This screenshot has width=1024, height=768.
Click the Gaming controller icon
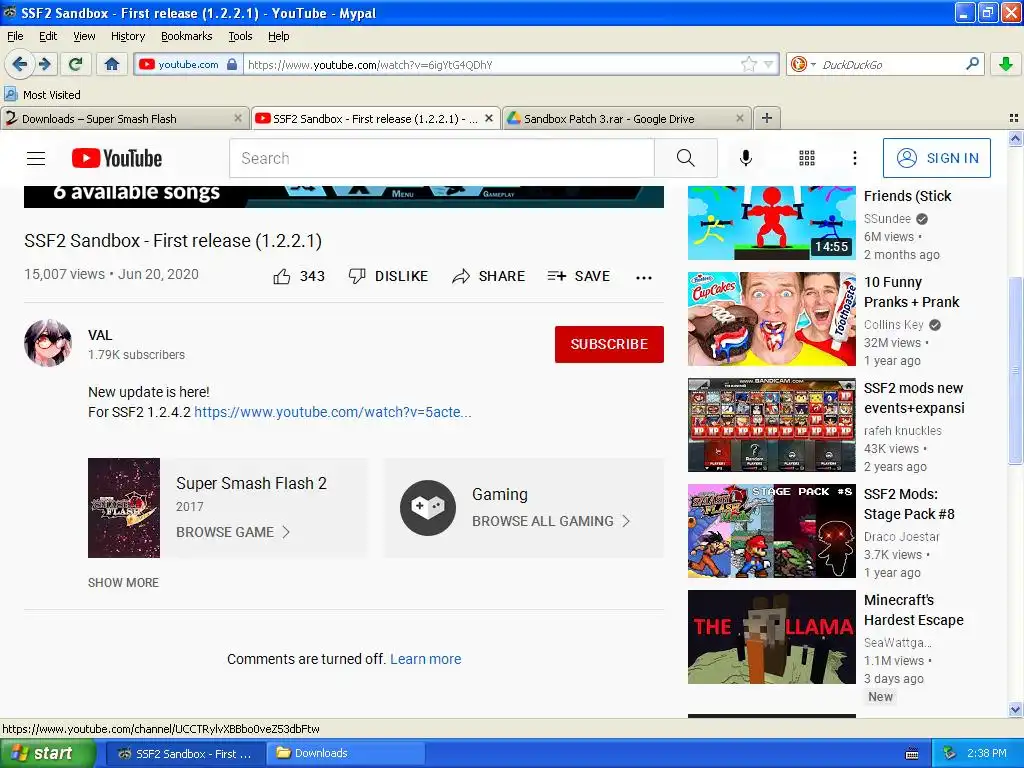coord(428,508)
